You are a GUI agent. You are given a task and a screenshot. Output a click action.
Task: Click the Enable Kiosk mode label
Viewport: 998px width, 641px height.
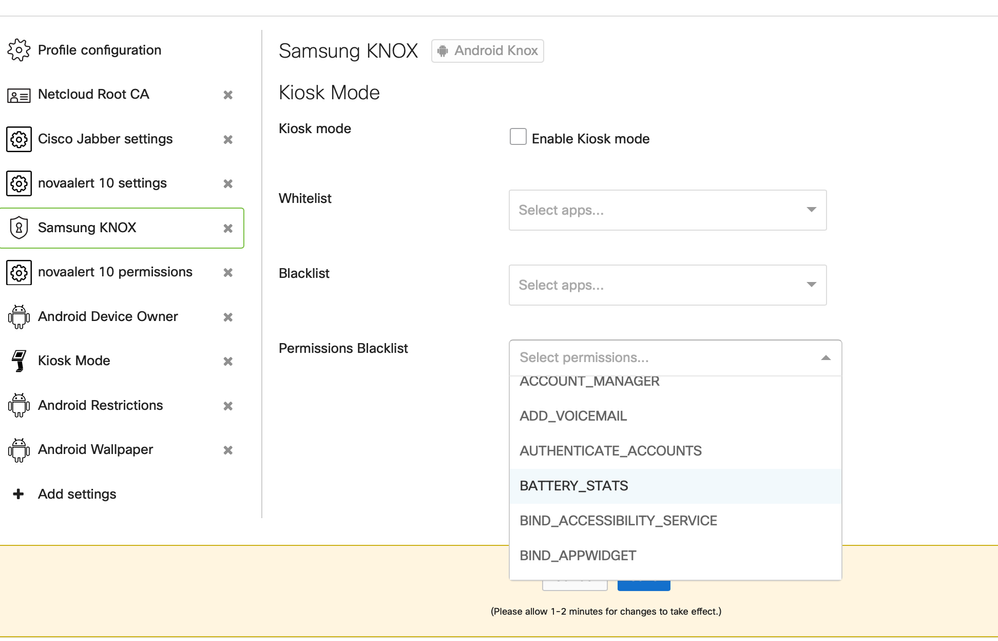[x=591, y=139]
